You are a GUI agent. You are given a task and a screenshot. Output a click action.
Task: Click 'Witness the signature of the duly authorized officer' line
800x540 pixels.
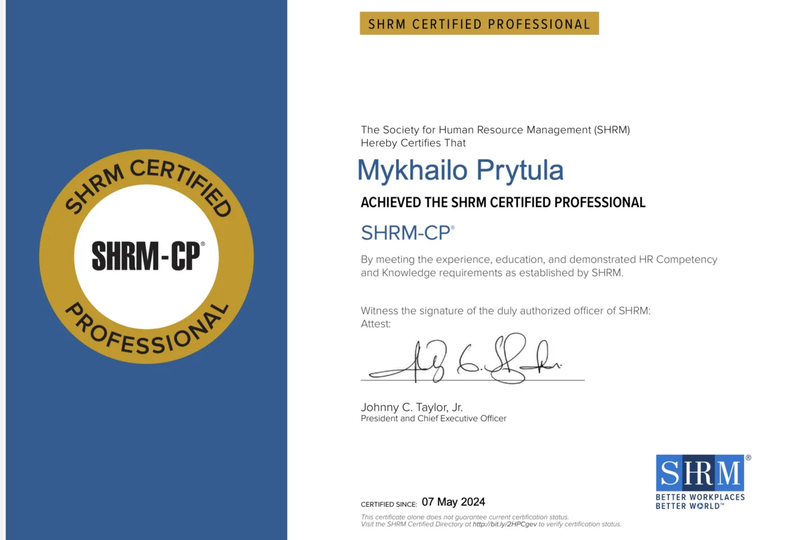(x=506, y=310)
